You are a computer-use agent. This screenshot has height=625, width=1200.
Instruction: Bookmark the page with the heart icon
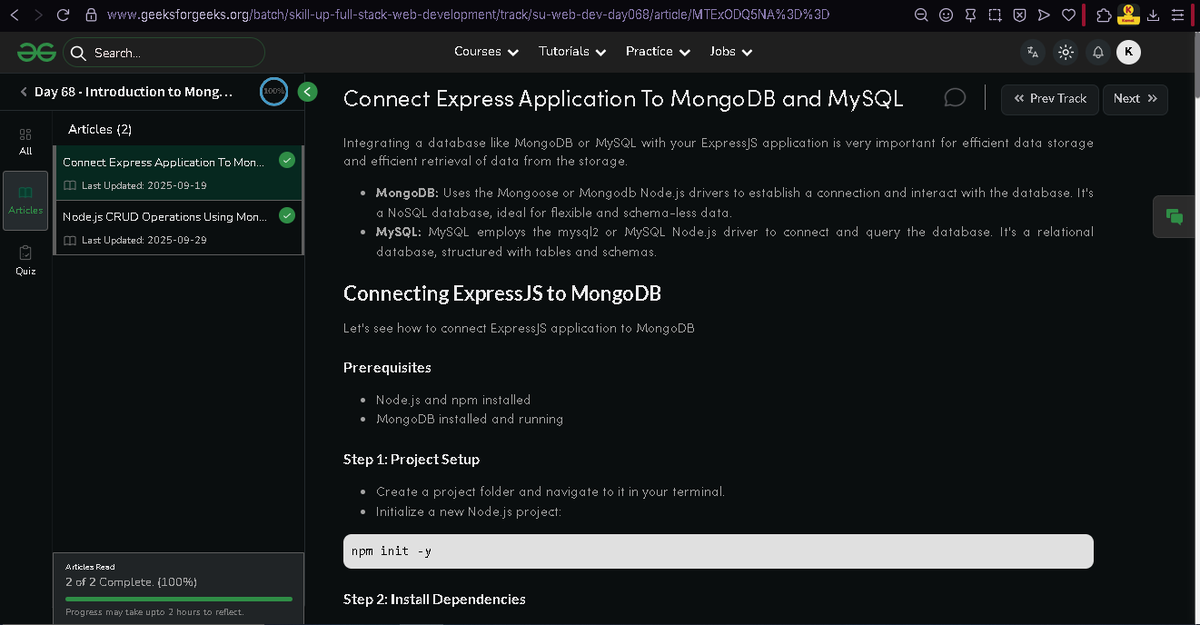coord(1068,15)
